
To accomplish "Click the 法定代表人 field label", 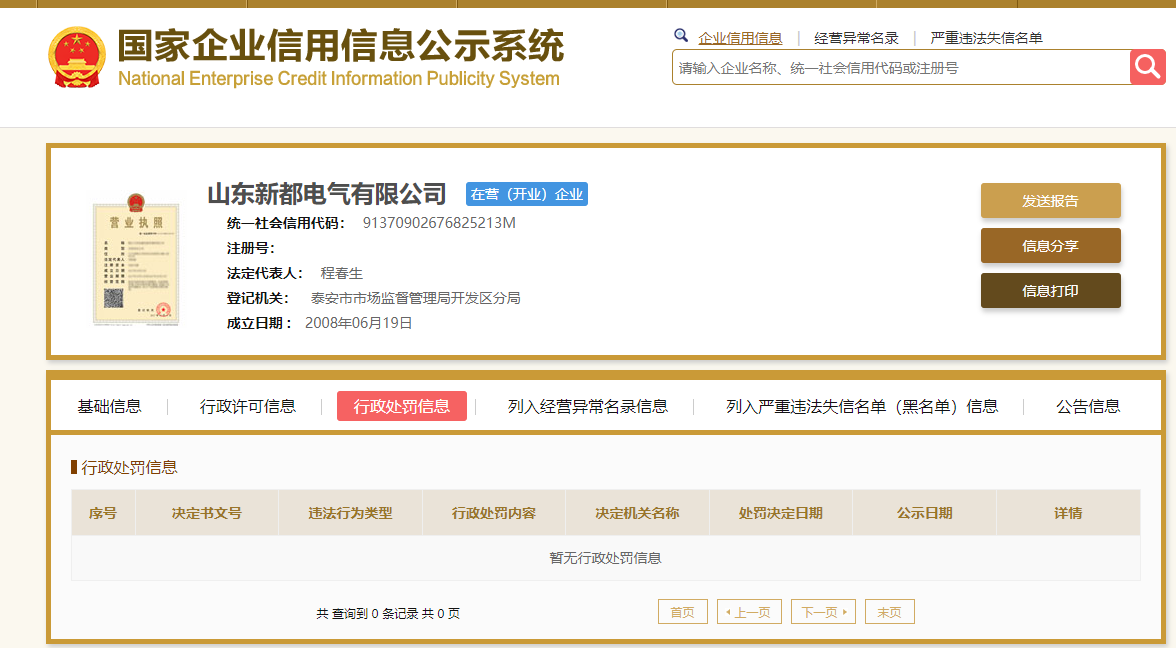I will click(265, 273).
